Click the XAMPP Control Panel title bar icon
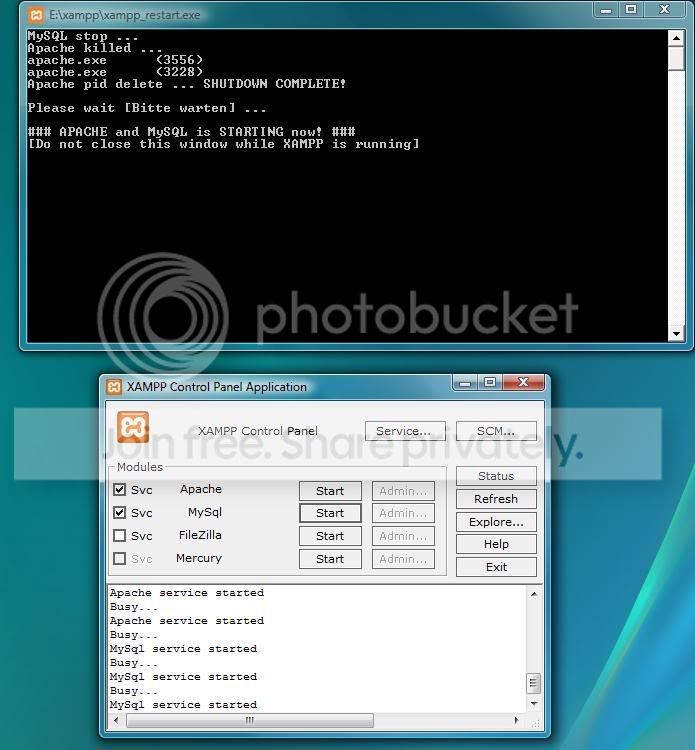695x750 pixels. 114,386
